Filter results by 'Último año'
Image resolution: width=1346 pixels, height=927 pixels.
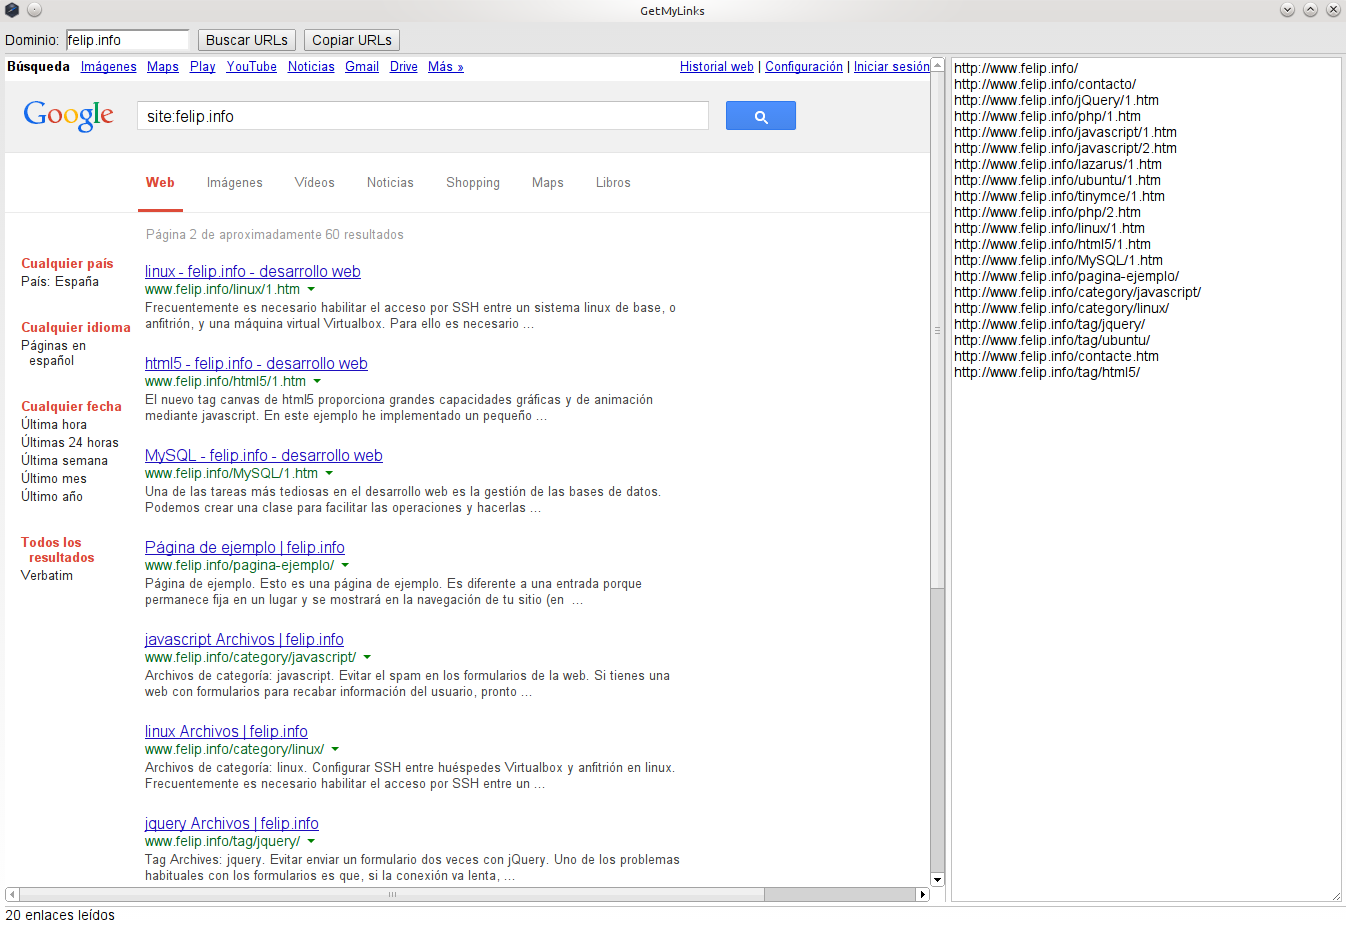[52, 497]
